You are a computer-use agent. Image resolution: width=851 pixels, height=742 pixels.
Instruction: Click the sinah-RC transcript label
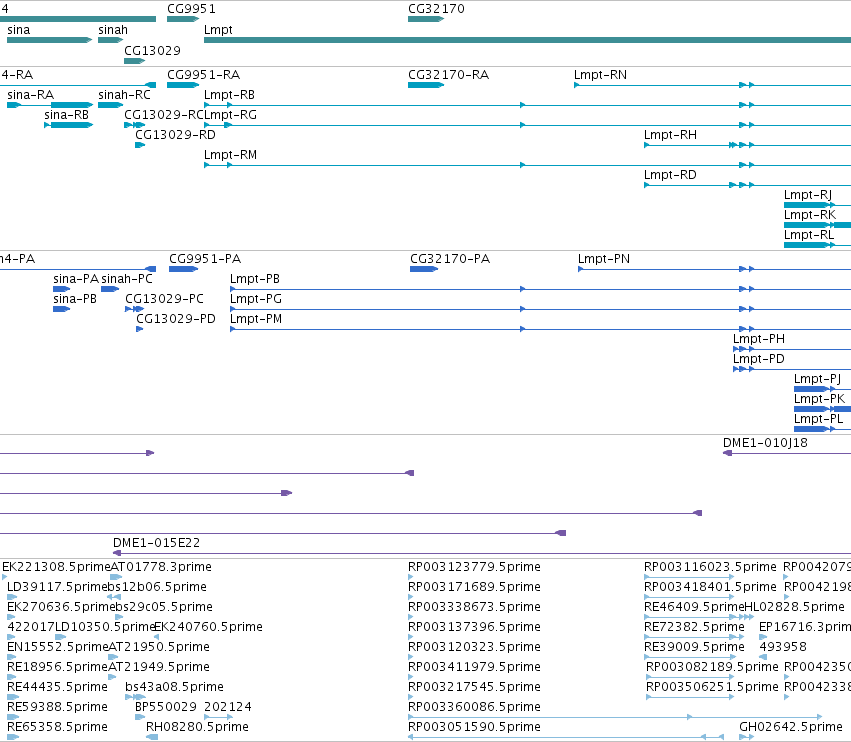click(x=124, y=94)
